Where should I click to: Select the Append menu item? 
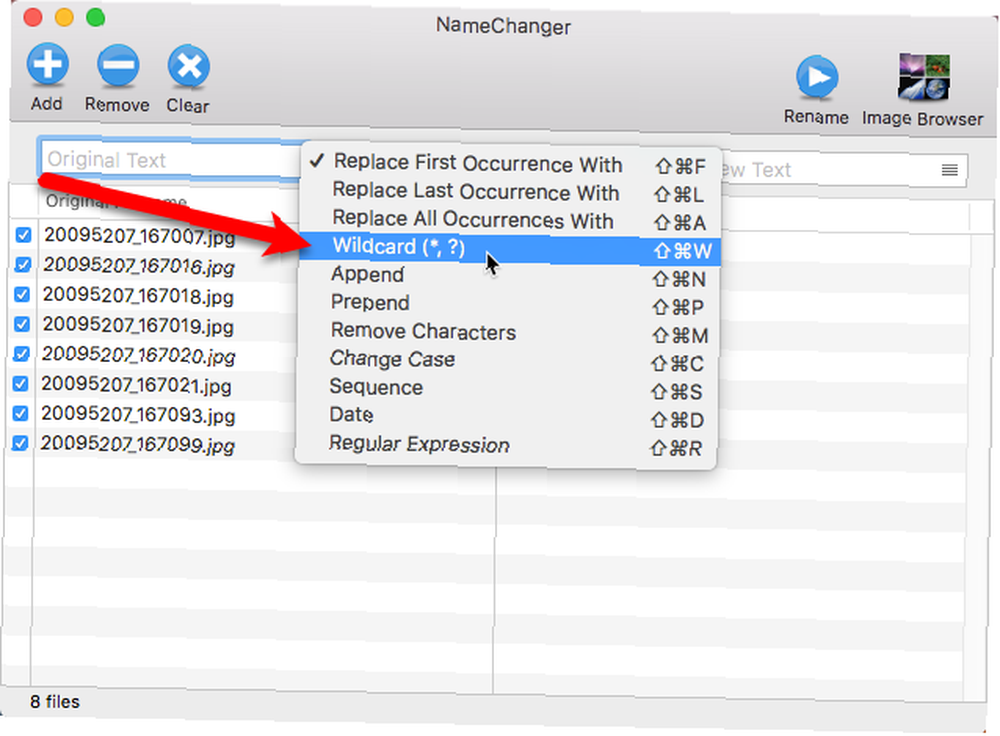click(508, 276)
